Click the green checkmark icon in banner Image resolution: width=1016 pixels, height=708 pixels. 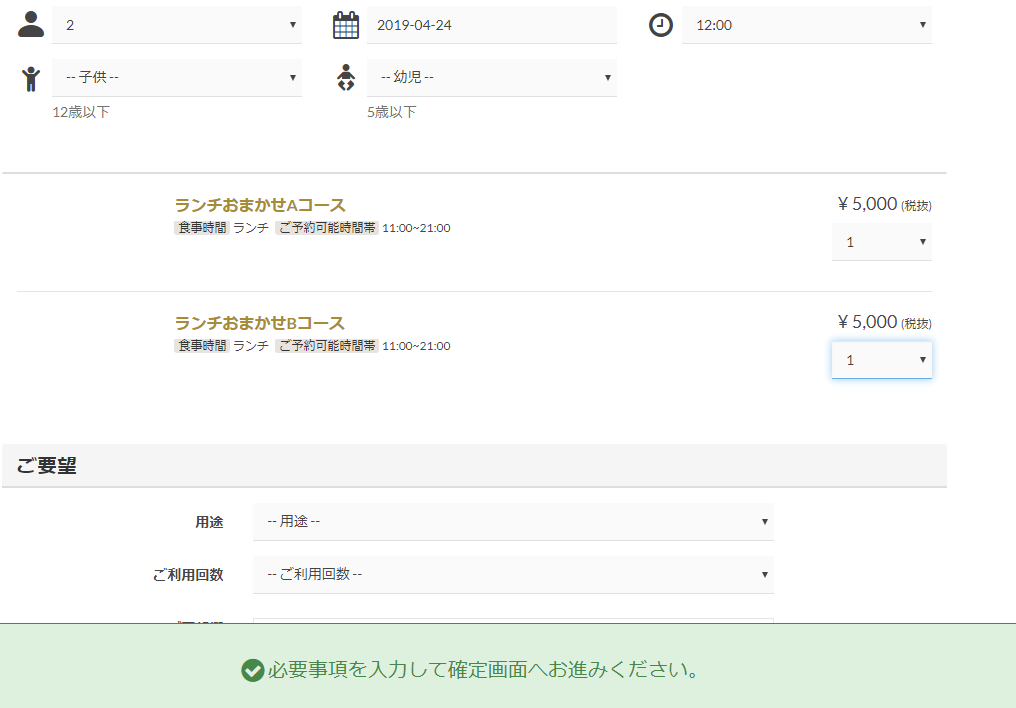(x=252, y=670)
